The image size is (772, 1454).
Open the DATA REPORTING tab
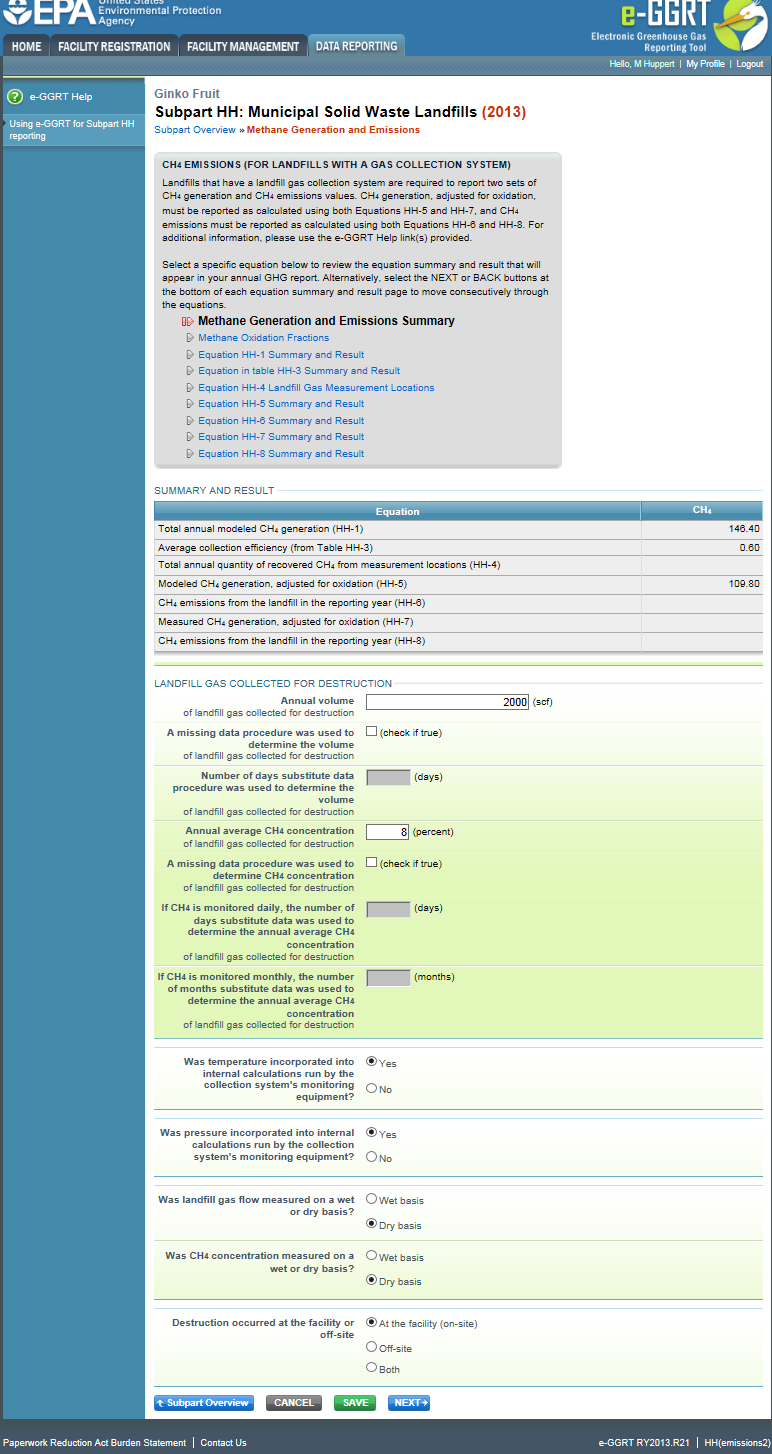point(356,46)
